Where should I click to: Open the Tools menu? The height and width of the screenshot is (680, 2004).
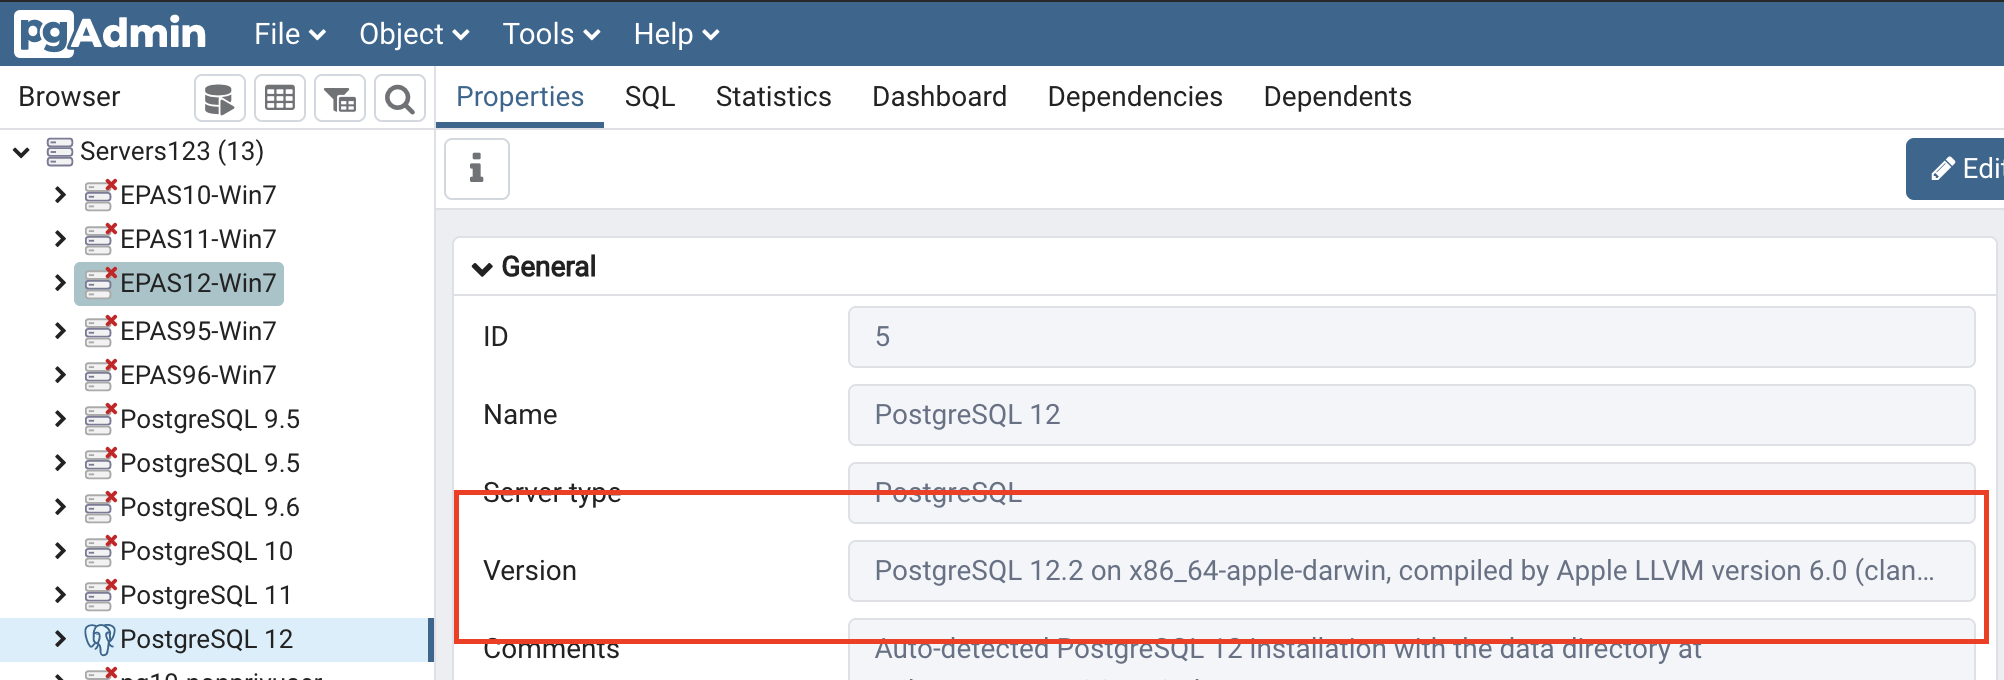tap(551, 34)
